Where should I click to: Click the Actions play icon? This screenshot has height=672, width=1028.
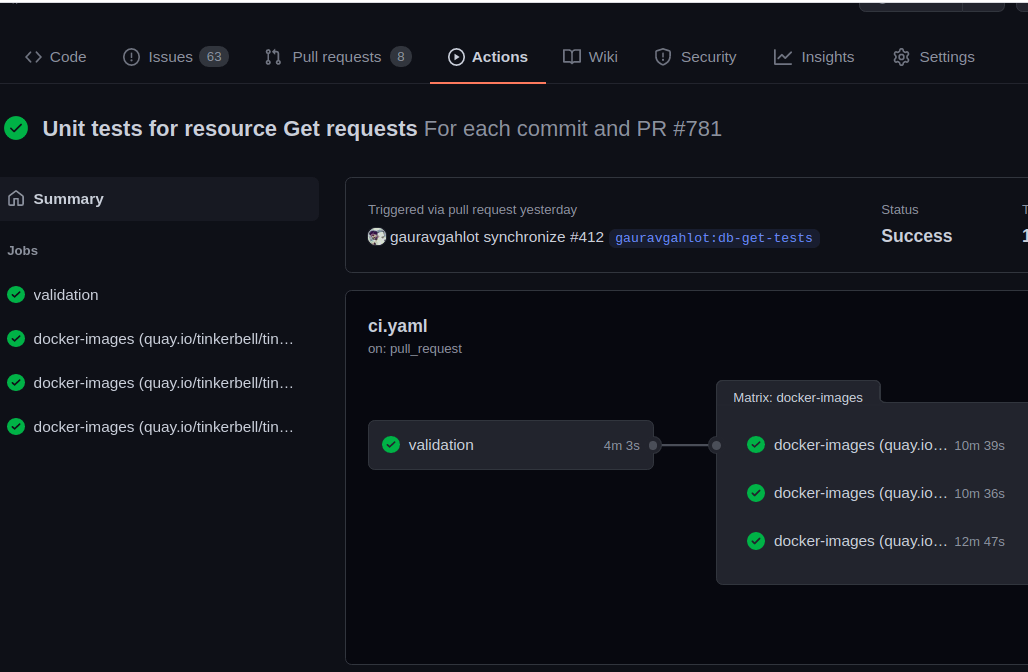(456, 57)
